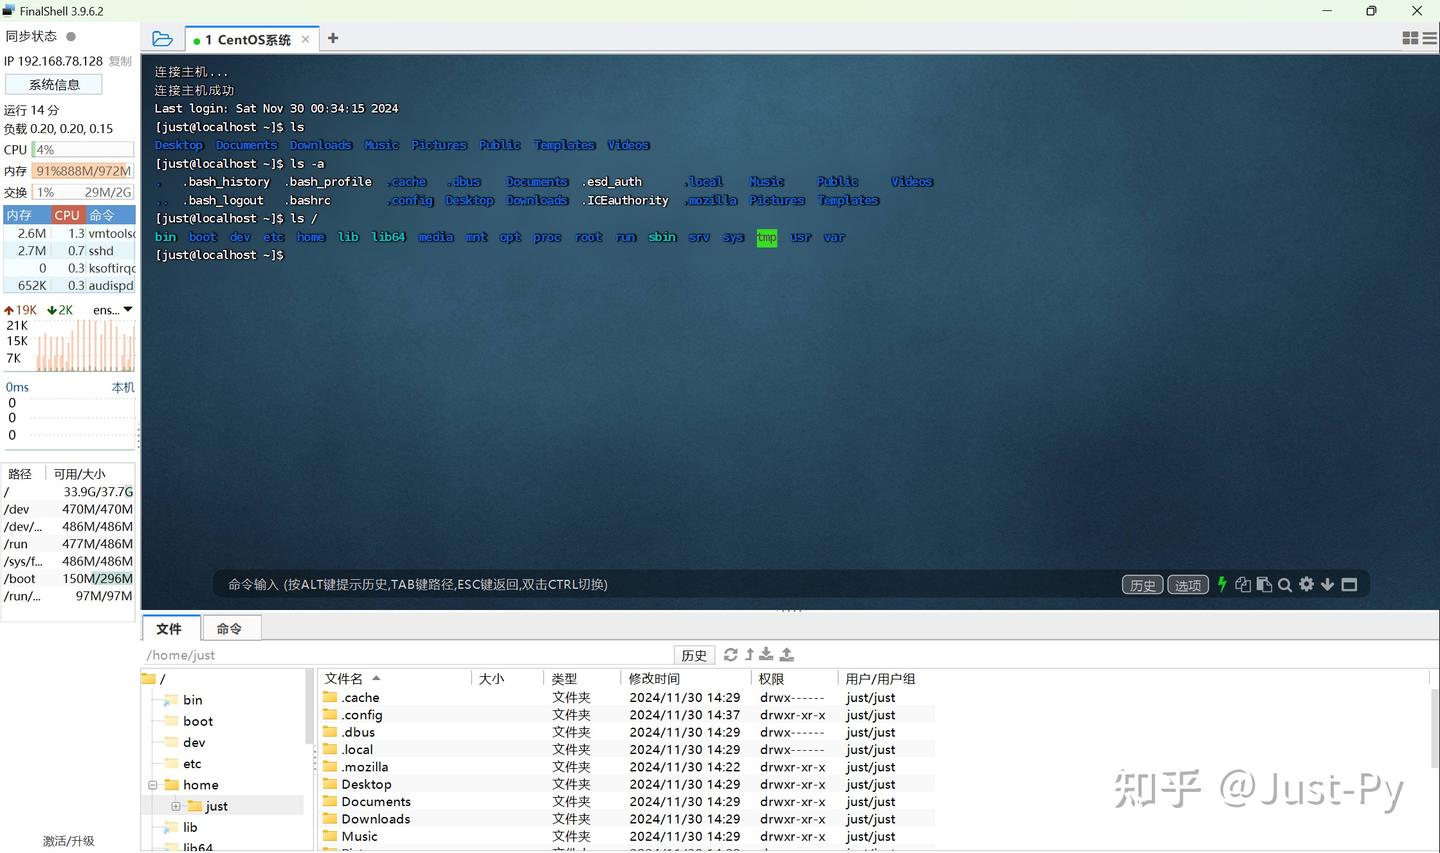1440x853 pixels.
Task: Click the /boot disk usage row
Action: click(x=69, y=578)
